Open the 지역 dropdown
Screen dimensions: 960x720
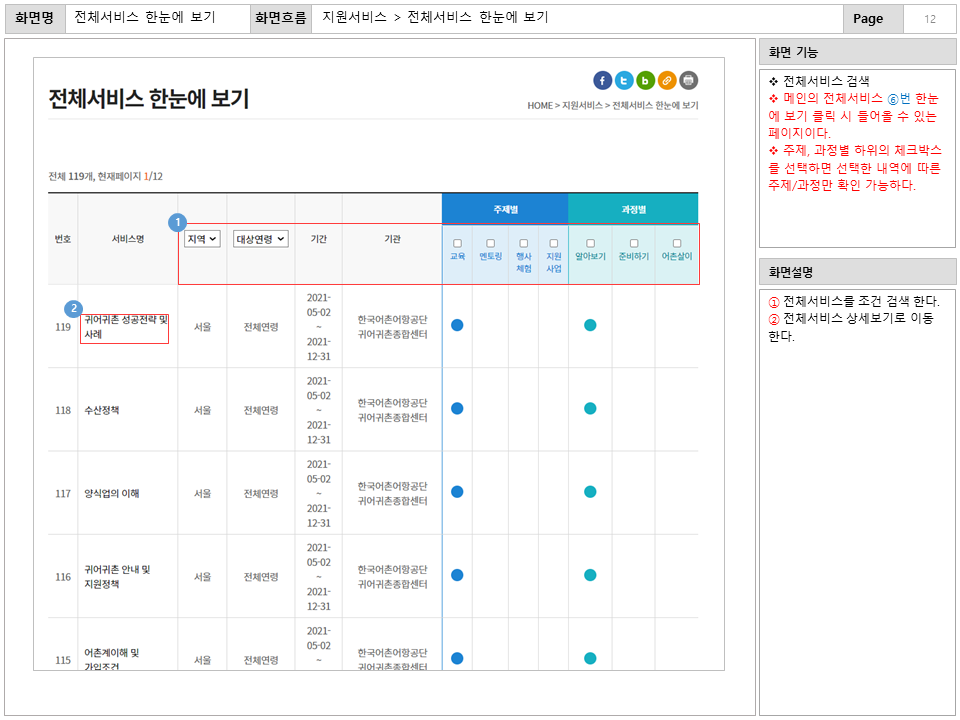(x=202, y=239)
